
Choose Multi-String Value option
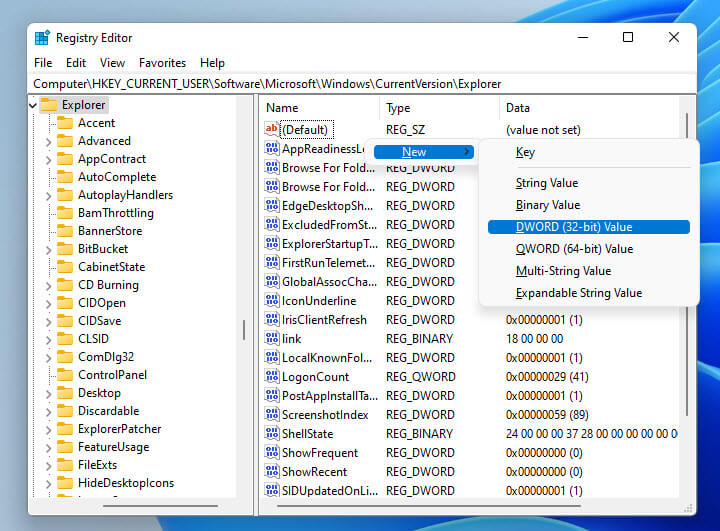589,271
